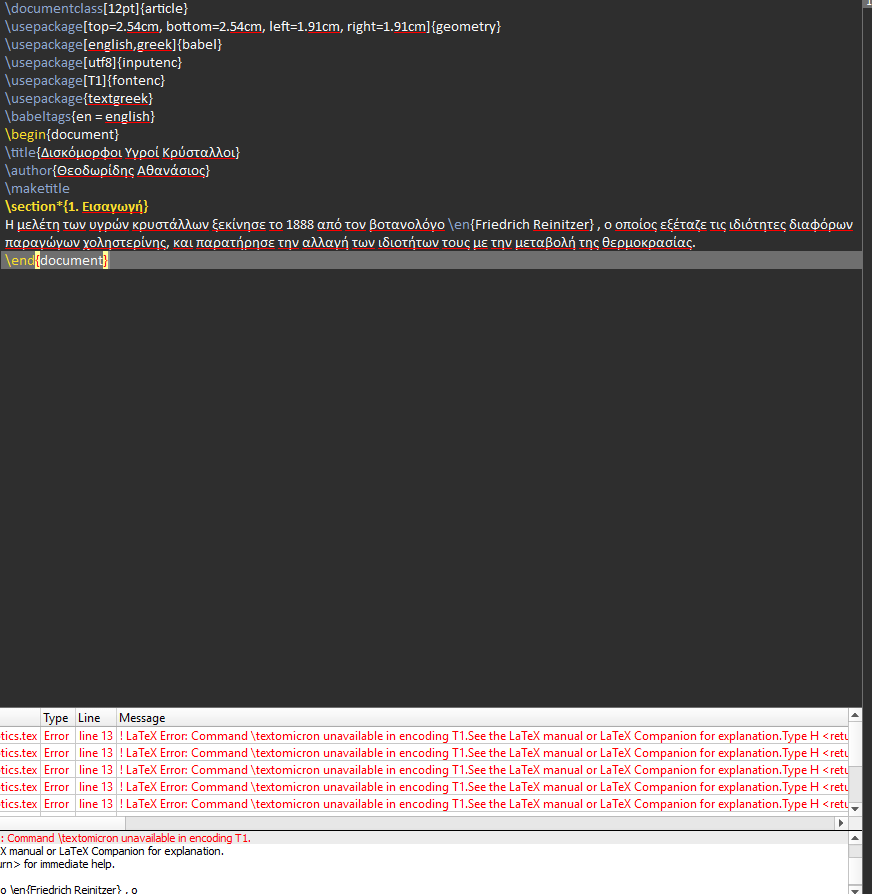Screen dimensions: 872x894
Task: Select the \maketitle command in the editor
Action: pyautogui.click(x=37, y=188)
